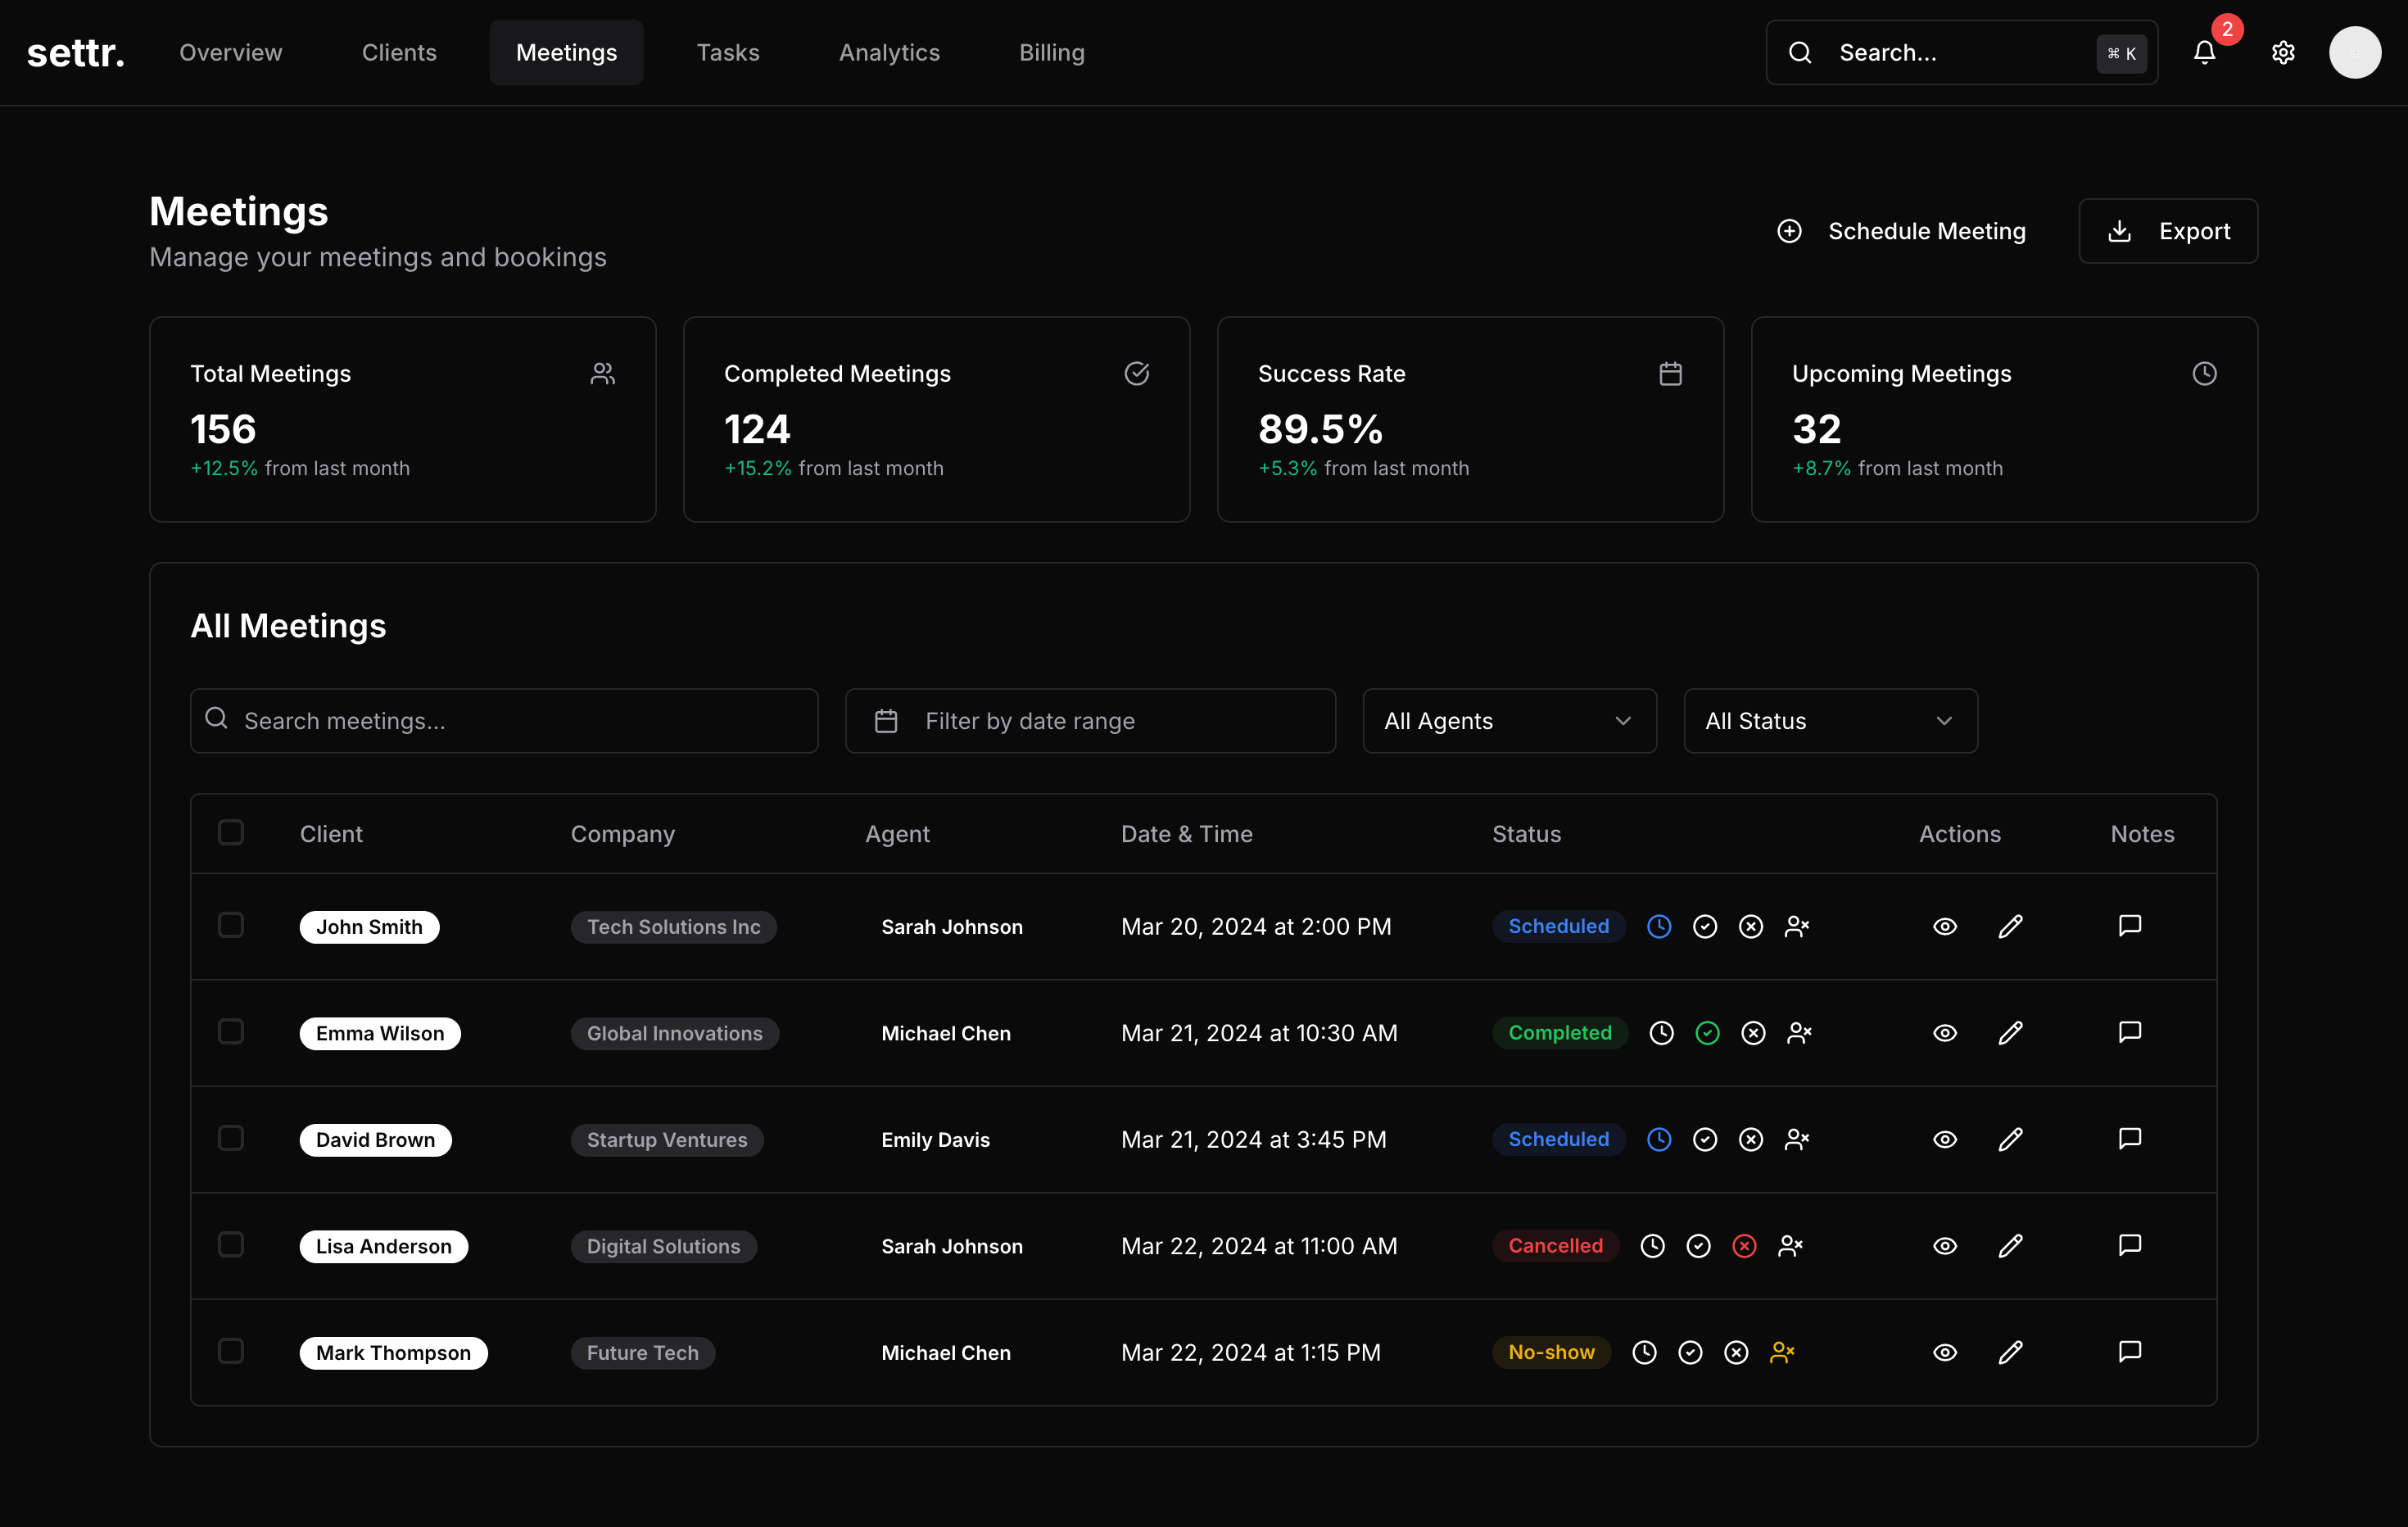Click the clock icon in John Smith's row
Screen dimensions: 2408x1527
click(1659, 927)
